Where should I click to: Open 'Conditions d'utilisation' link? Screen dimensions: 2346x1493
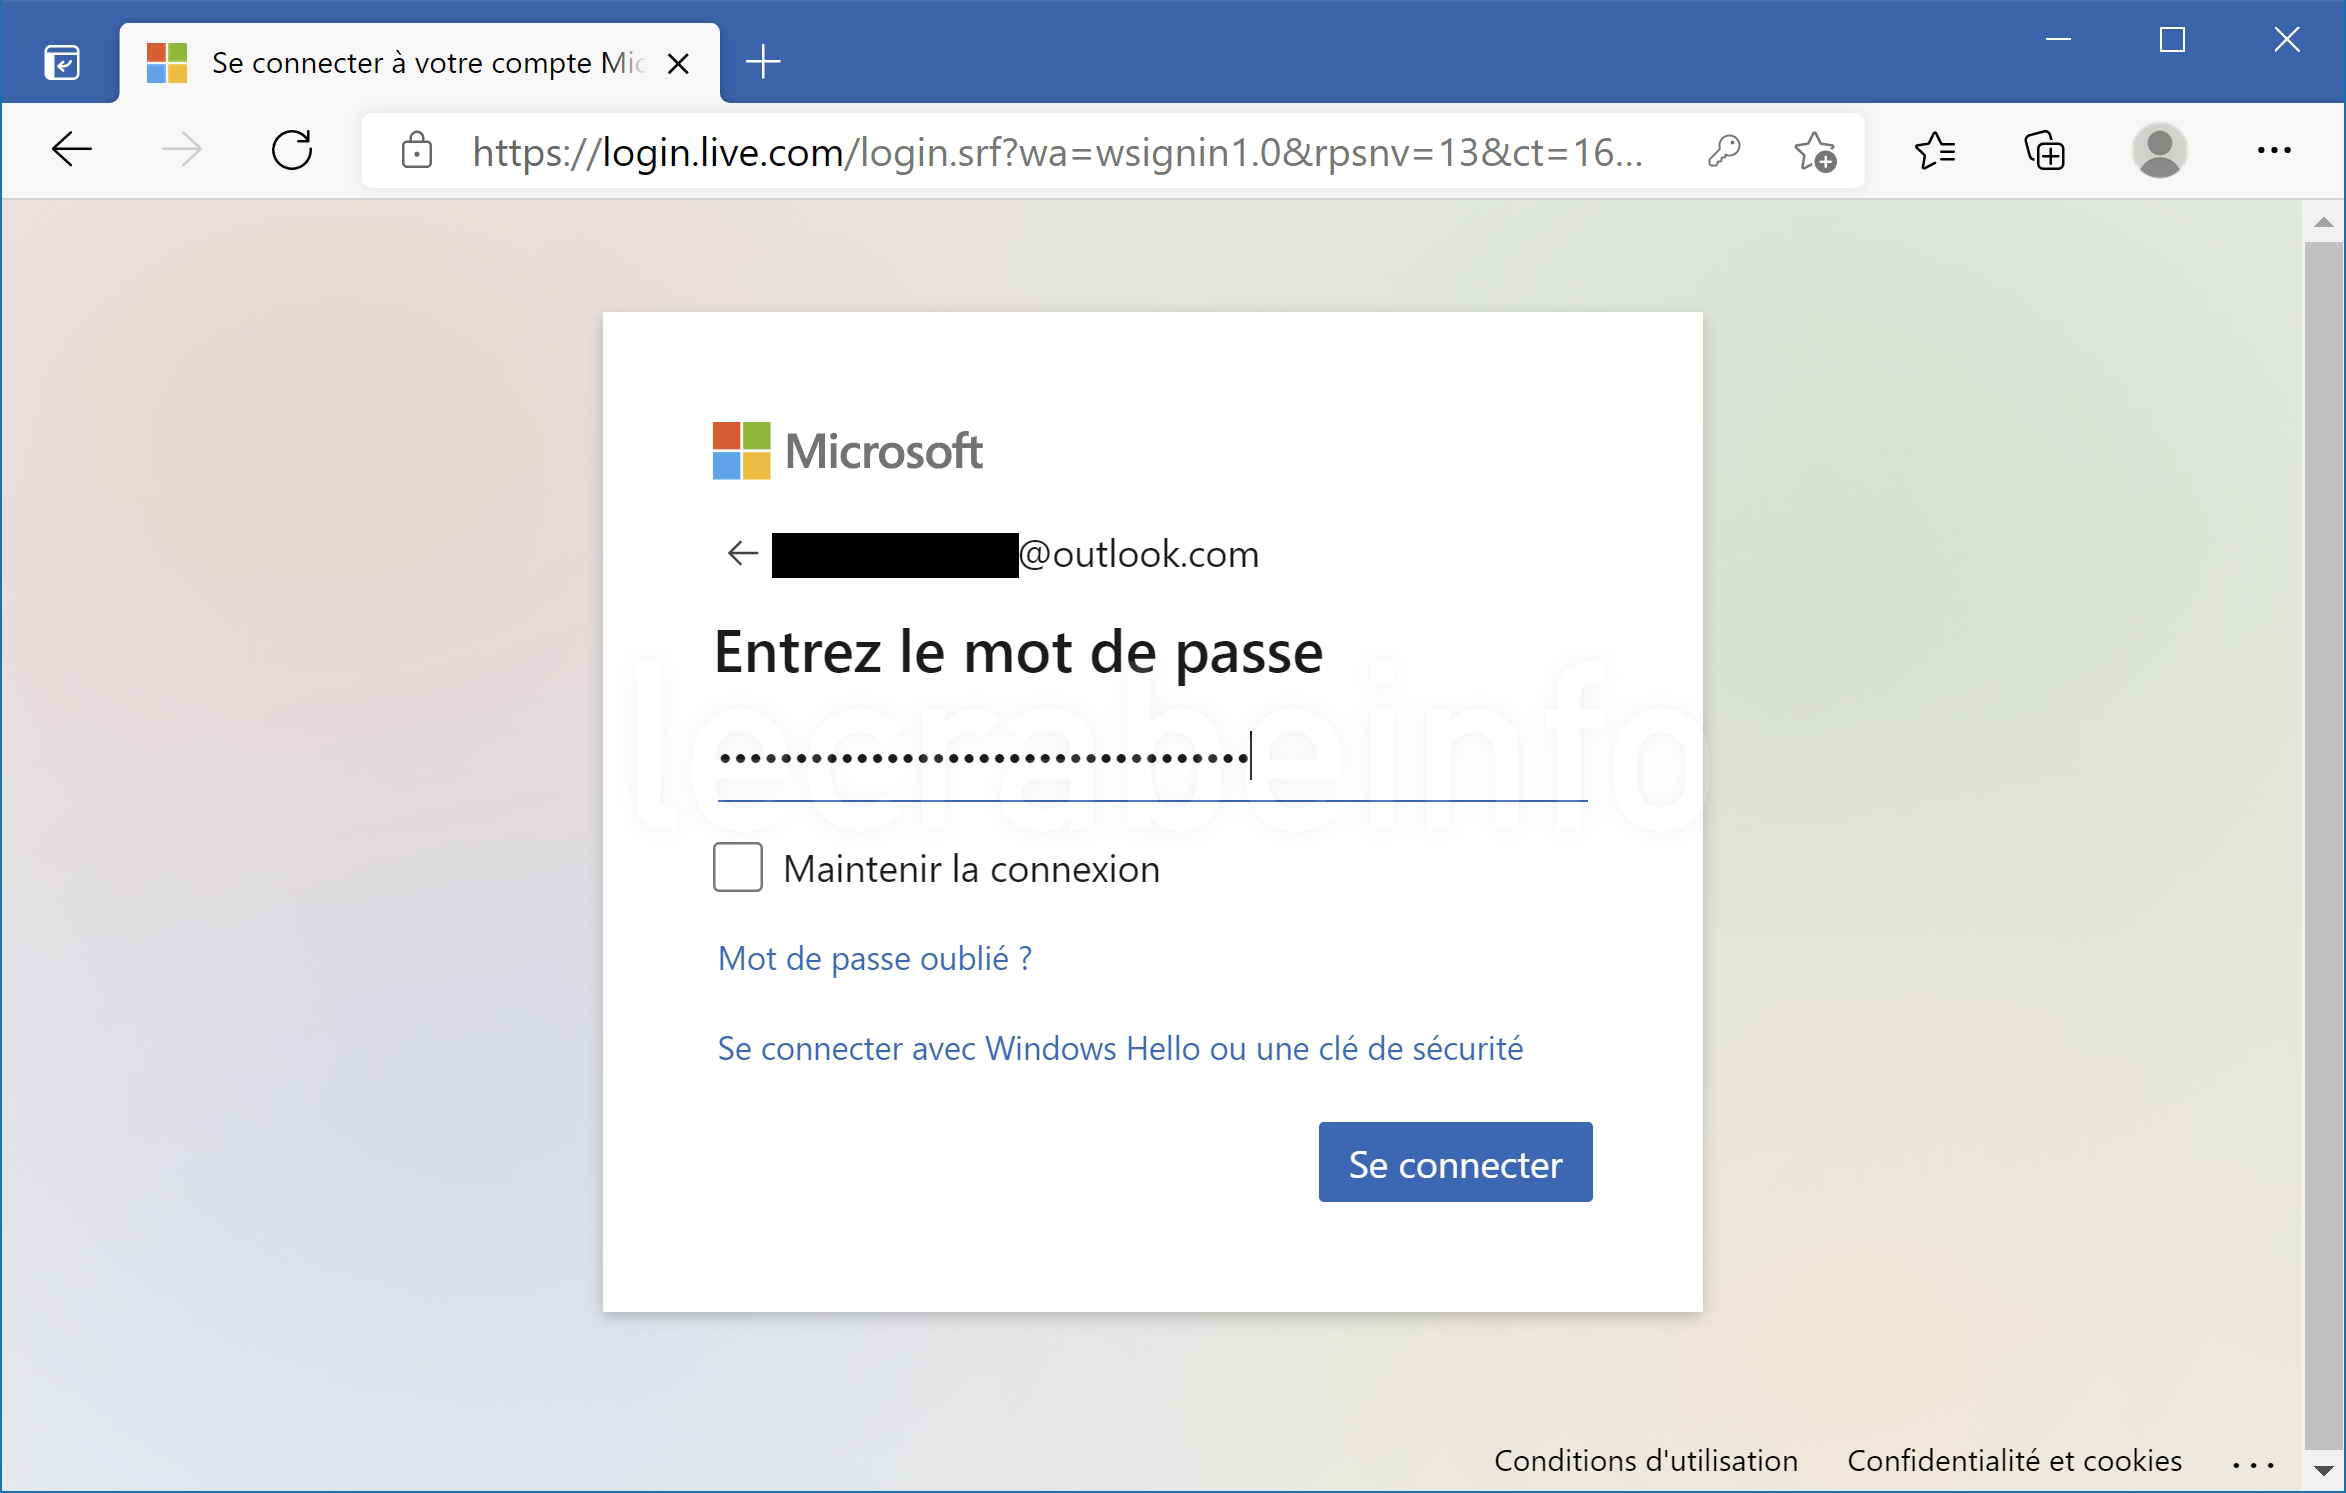[x=1646, y=1460]
